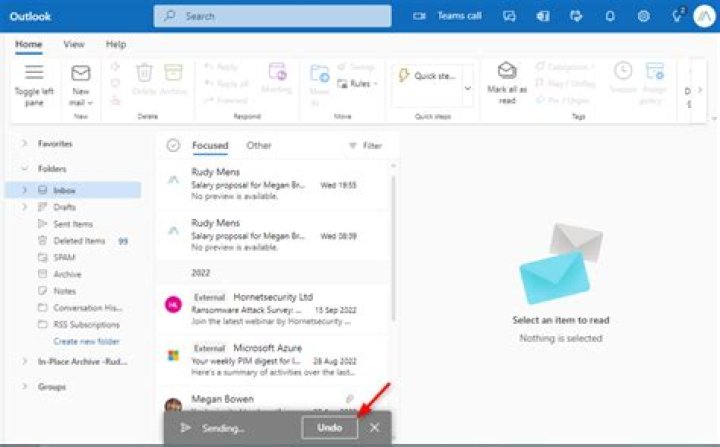Open the Deleted Items folder
The width and height of the screenshot is (720, 447).
(73, 241)
